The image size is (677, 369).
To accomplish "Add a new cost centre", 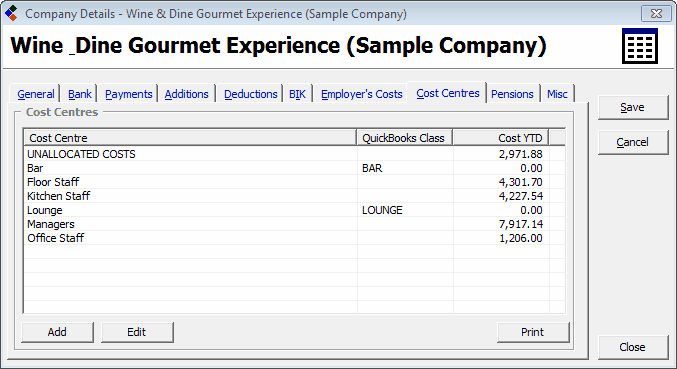I will [x=57, y=332].
